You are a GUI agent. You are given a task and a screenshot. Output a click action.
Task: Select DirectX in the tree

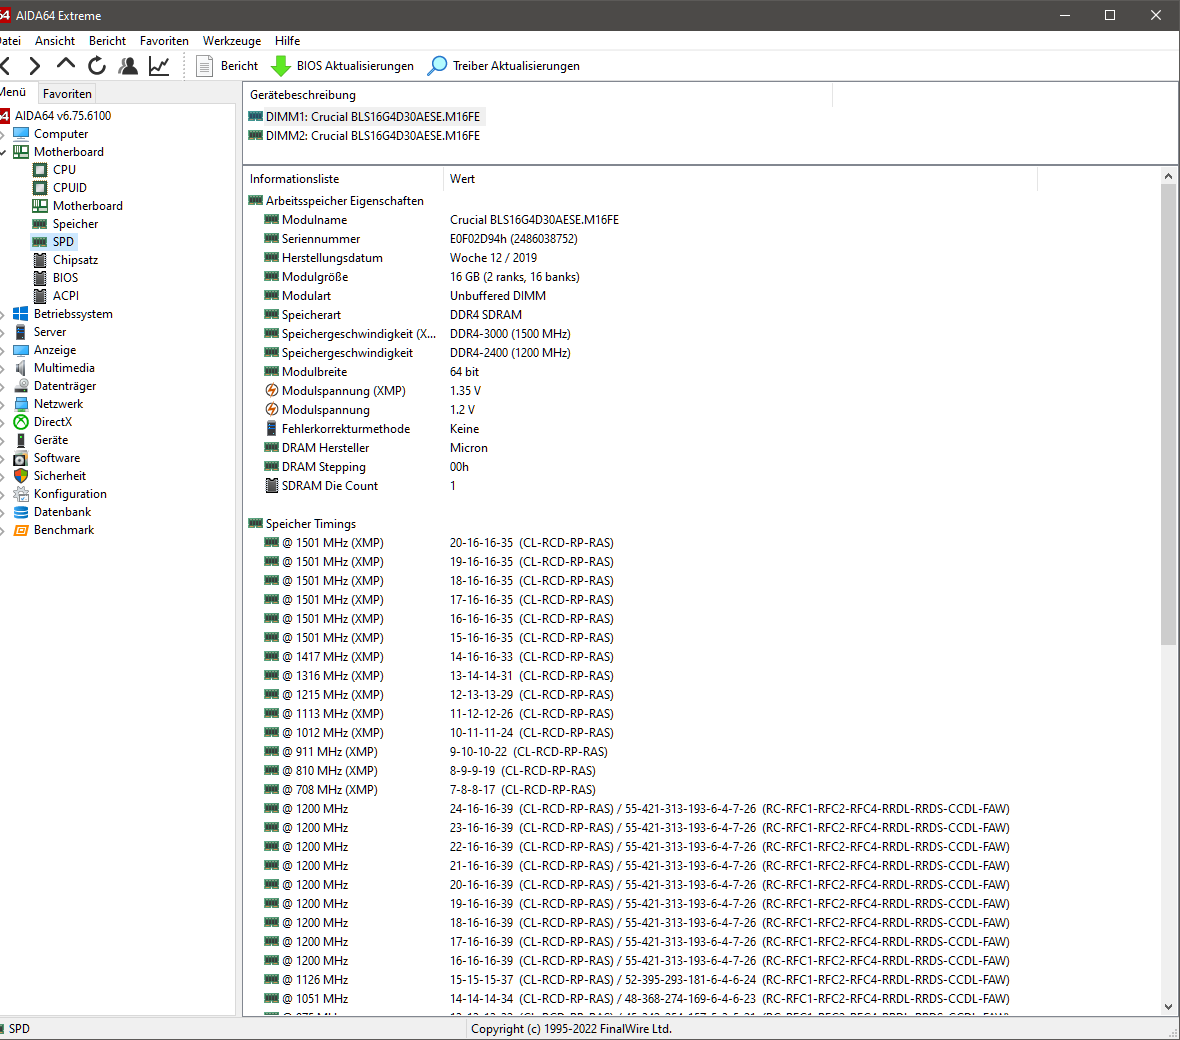pos(53,422)
